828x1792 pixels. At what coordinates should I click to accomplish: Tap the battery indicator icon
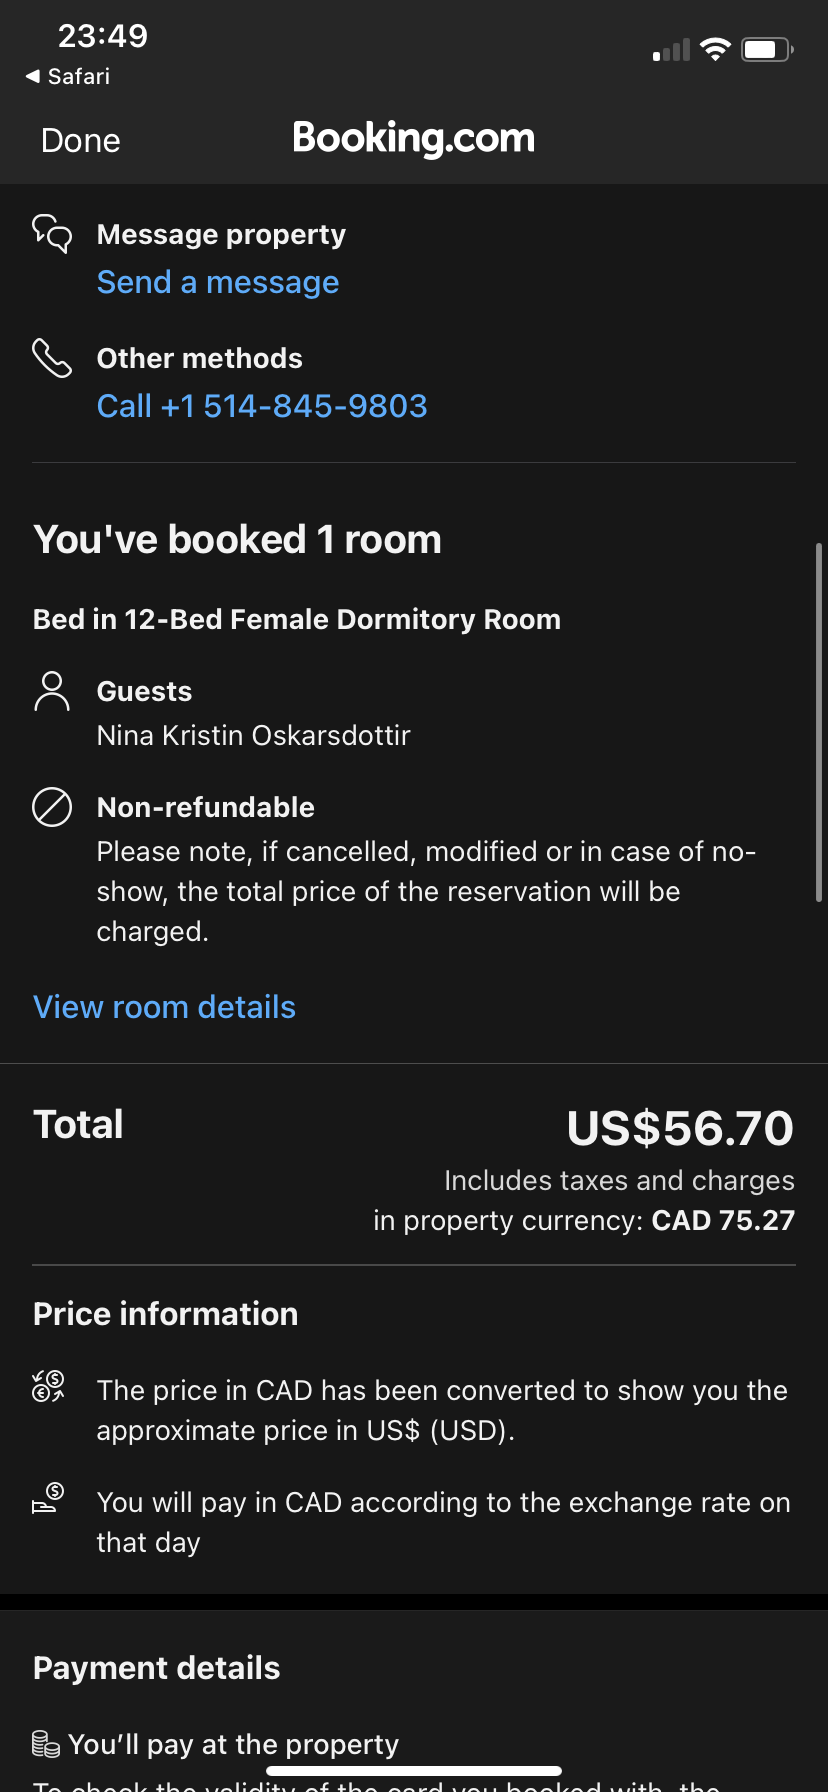pyautogui.click(x=767, y=49)
